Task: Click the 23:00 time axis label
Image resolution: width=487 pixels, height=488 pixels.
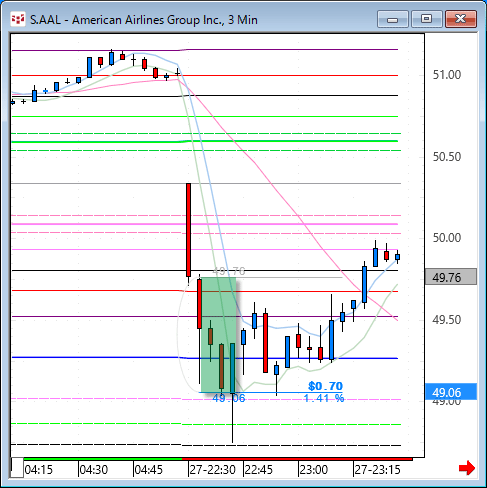Action: (314, 470)
